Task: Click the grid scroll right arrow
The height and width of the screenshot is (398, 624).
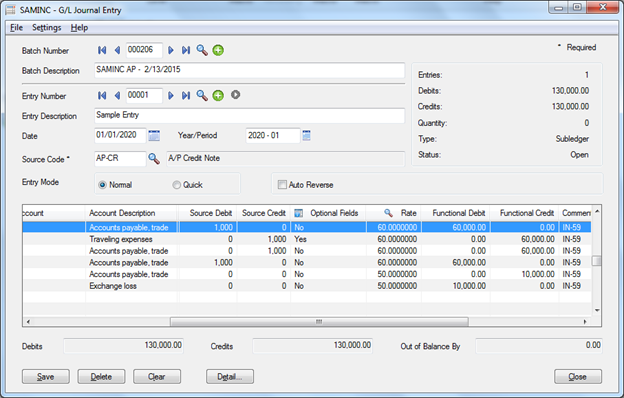Action: pyautogui.click(x=585, y=322)
